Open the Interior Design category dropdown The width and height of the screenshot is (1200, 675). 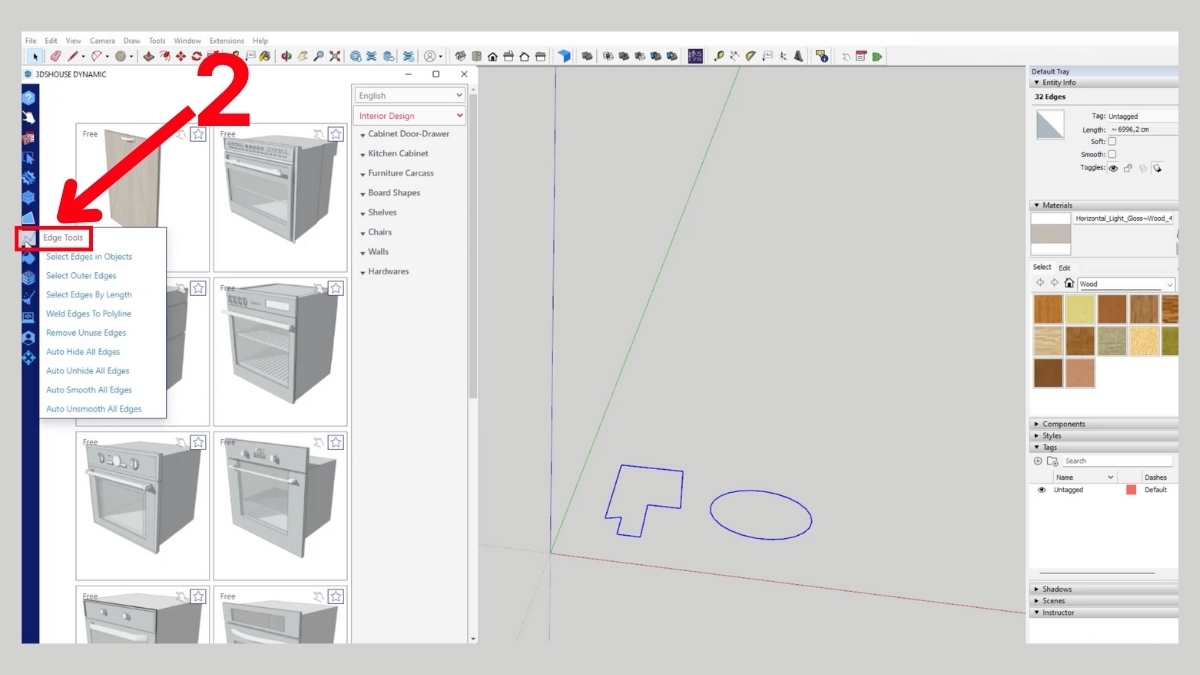pos(410,115)
